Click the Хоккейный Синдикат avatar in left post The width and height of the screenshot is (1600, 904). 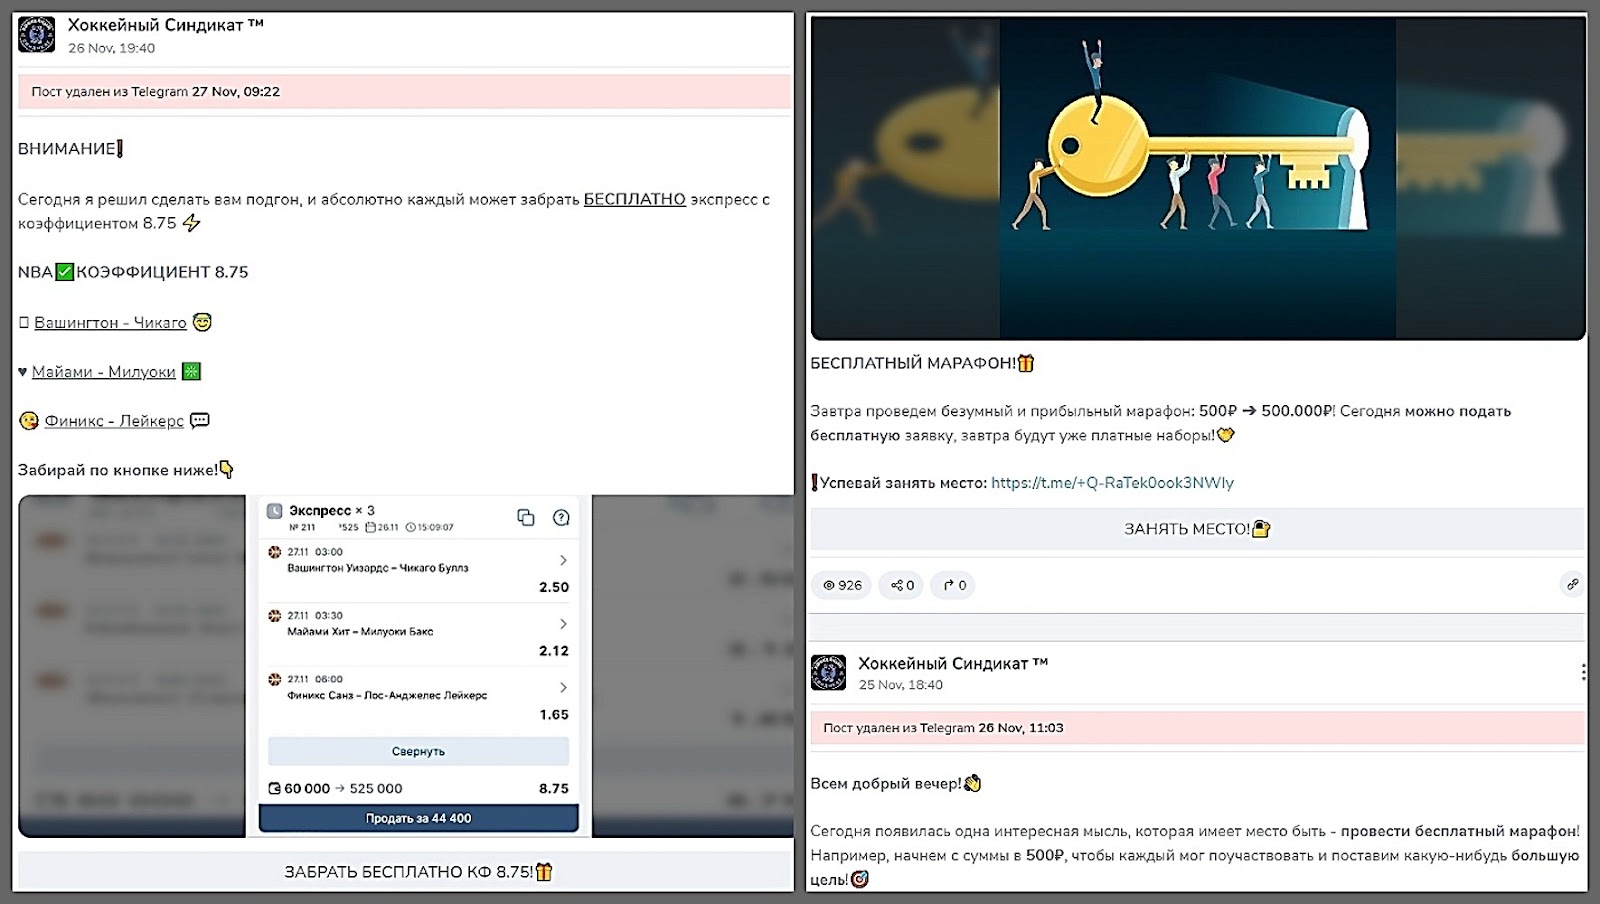(37, 35)
